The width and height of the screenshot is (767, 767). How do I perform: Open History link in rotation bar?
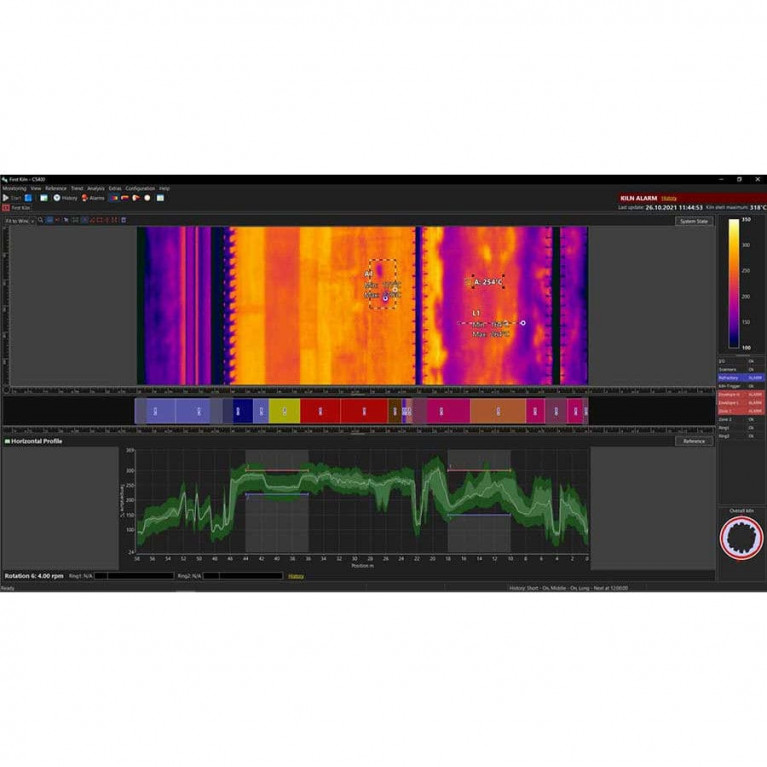(296, 576)
